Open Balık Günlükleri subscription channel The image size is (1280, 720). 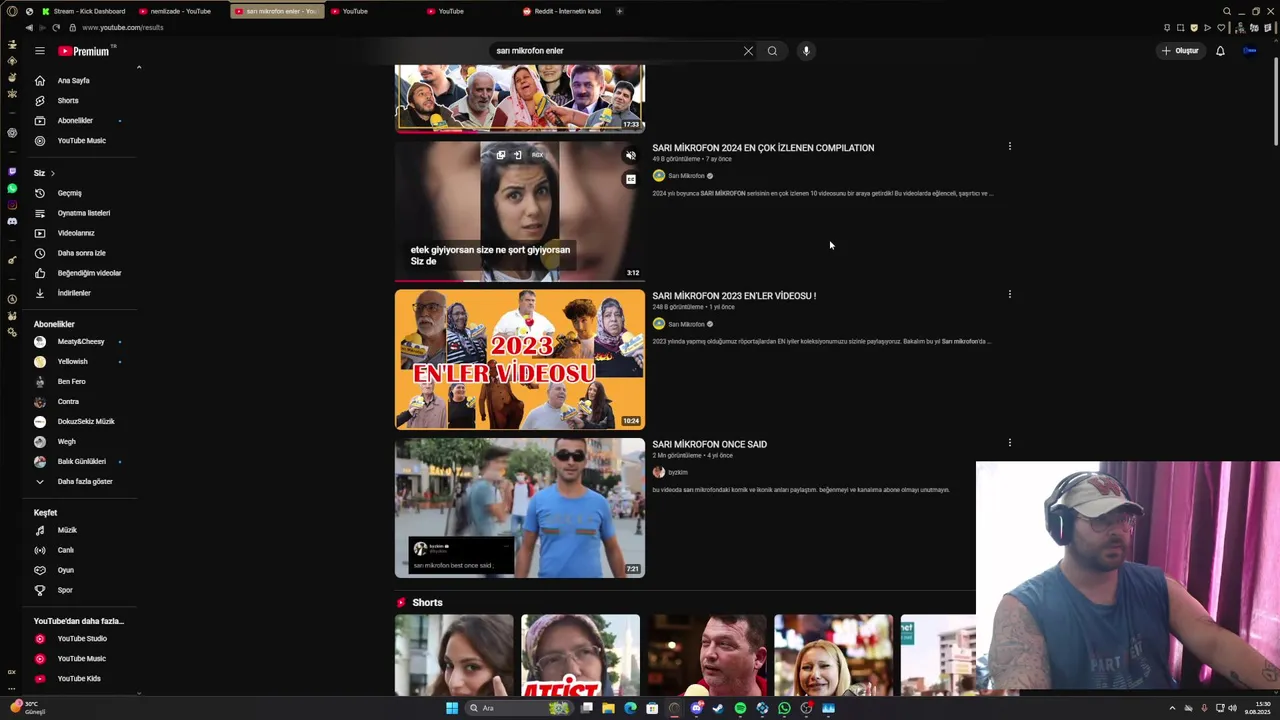click(x=81, y=462)
